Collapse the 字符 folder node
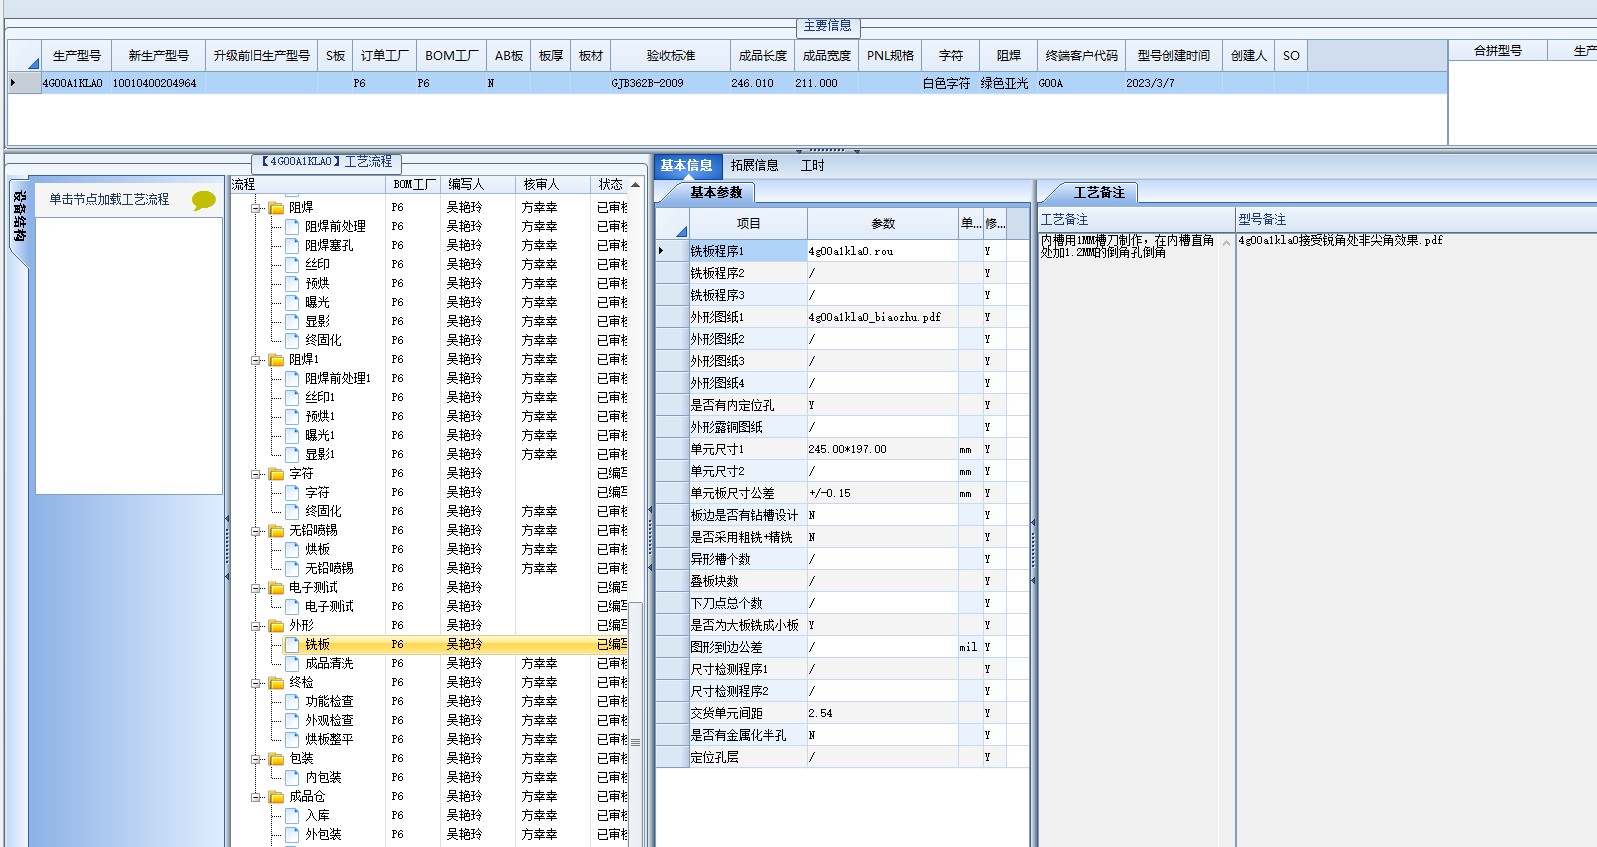The image size is (1597, 847). pos(256,474)
